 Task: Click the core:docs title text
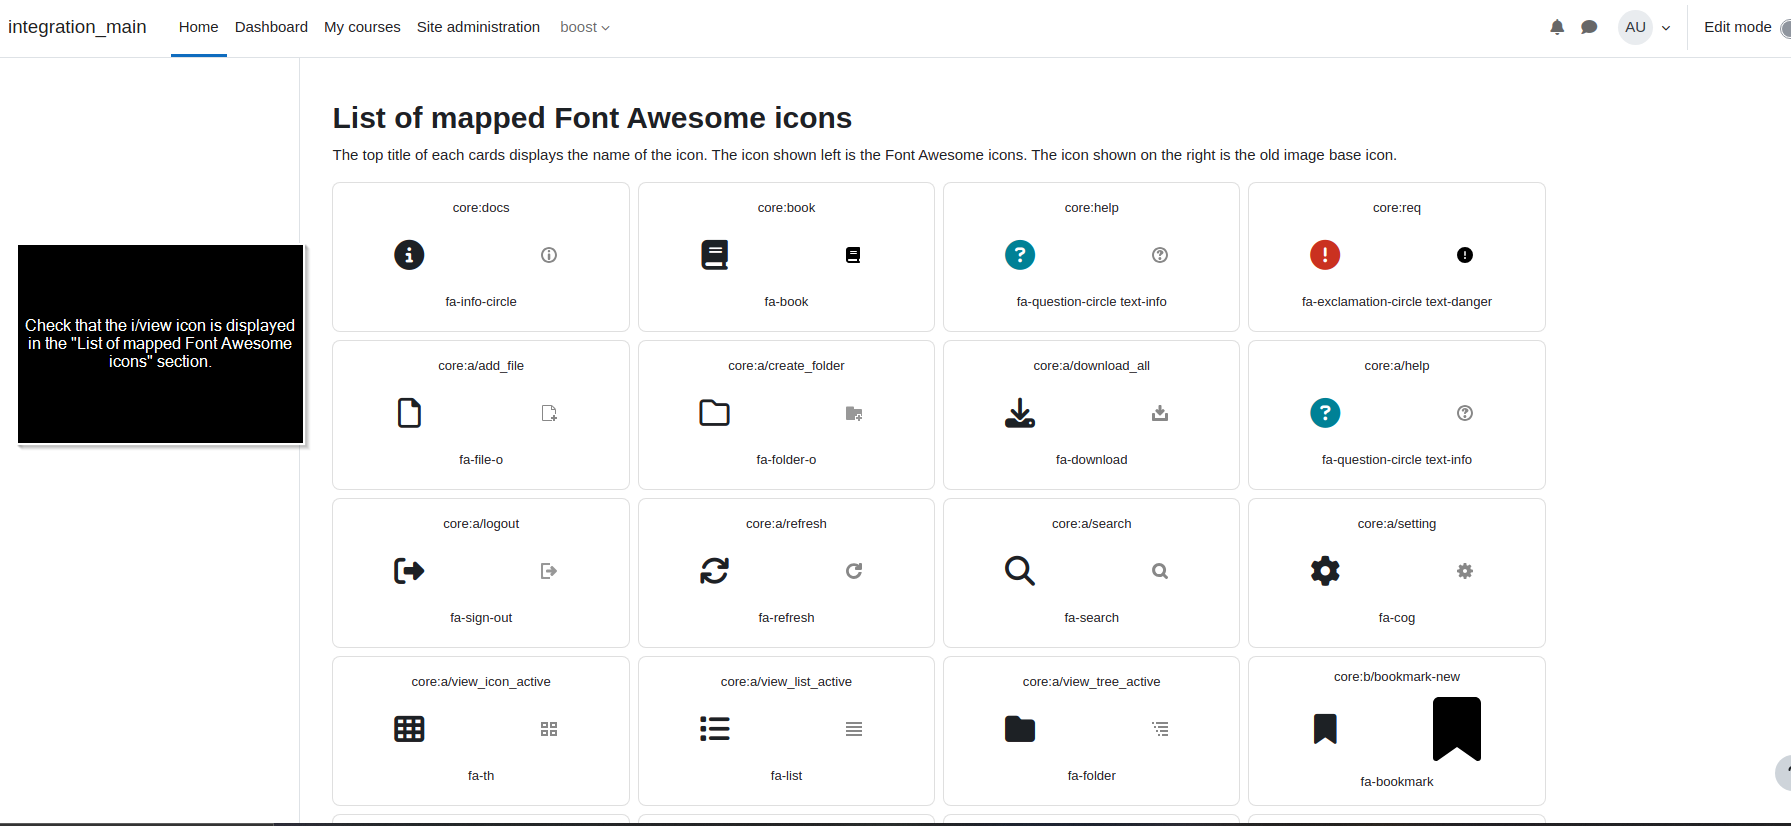(x=481, y=208)
